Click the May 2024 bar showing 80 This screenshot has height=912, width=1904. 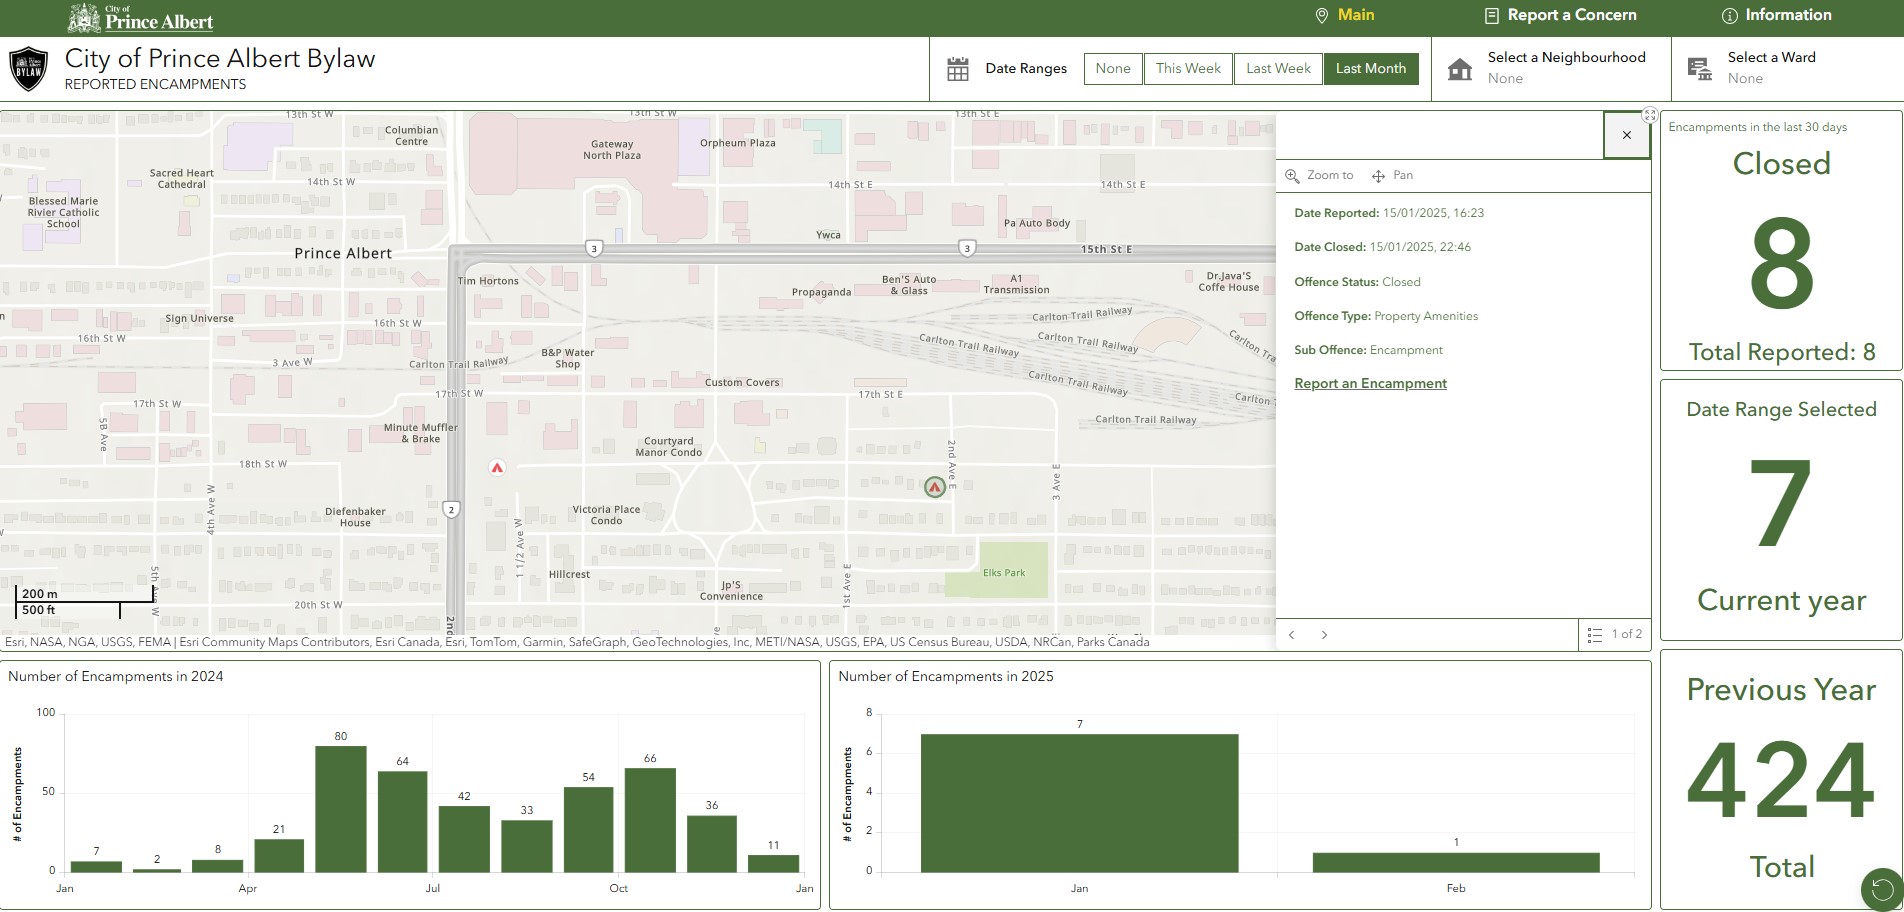tap(340, 808)
